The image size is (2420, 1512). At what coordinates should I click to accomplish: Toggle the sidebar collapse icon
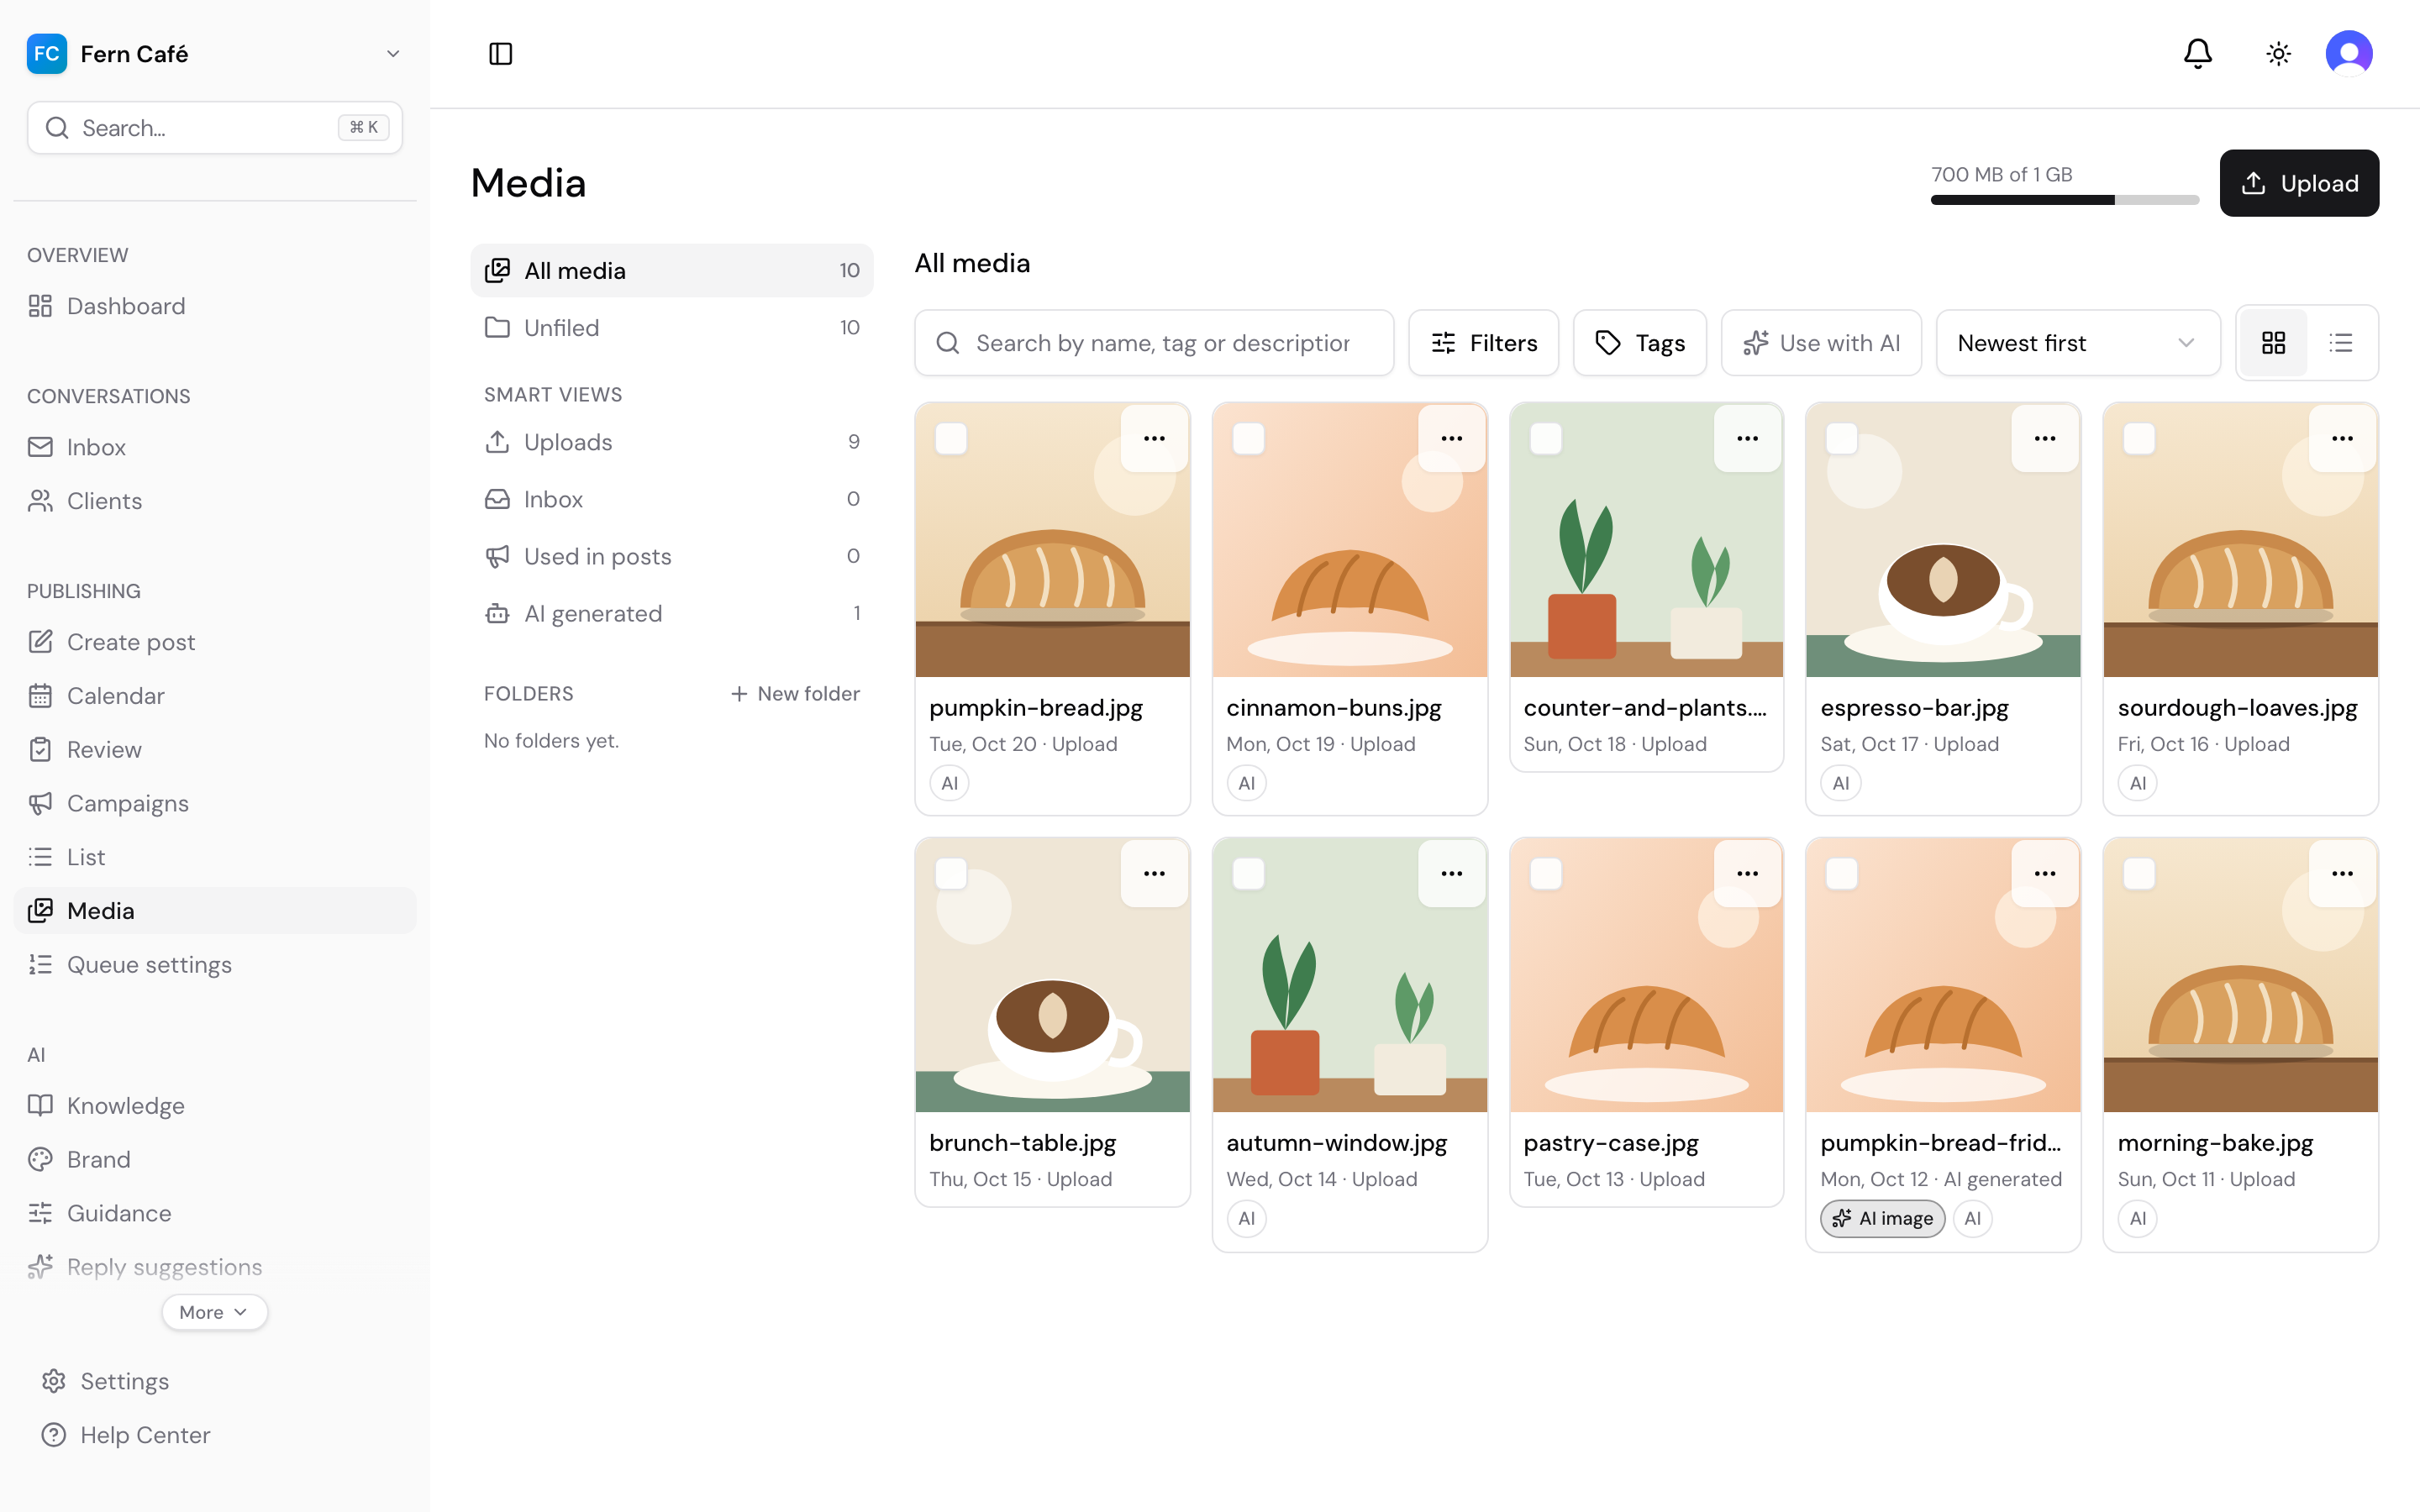500,54
